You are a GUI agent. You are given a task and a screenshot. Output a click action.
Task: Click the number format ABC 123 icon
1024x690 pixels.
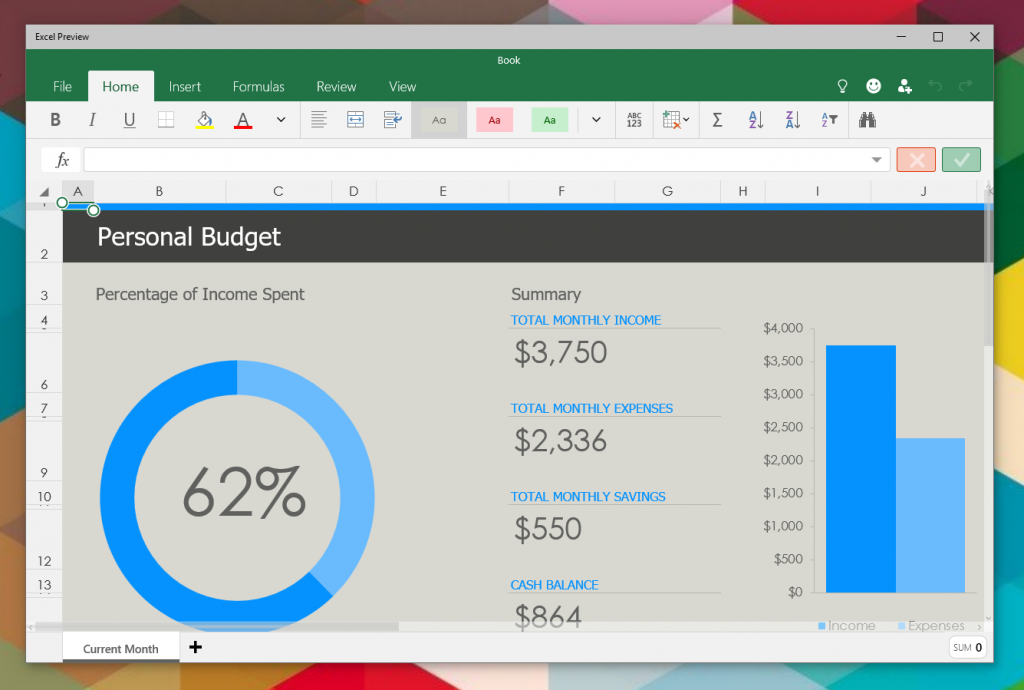coord(633,119)
